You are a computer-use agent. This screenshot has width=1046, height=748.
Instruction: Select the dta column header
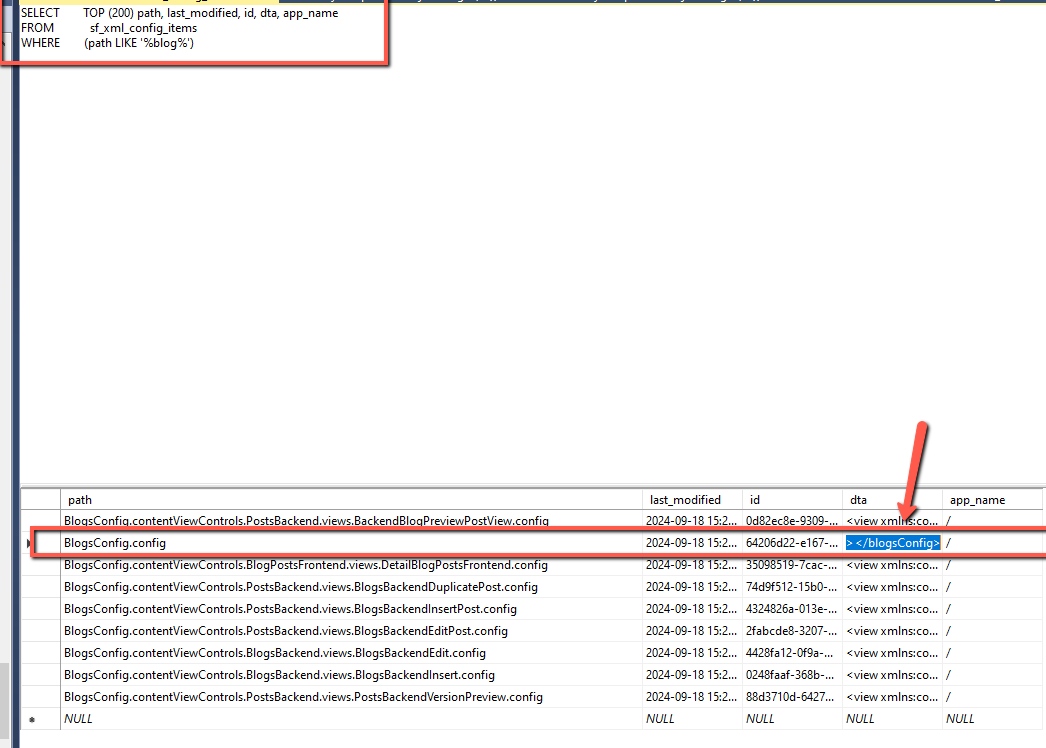(x=892, y=500)
